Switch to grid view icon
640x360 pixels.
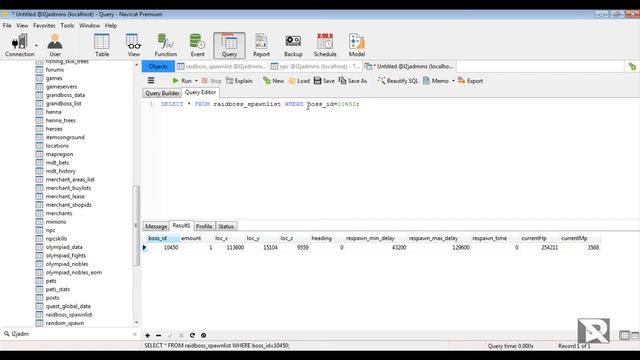(x=624, y=336)
